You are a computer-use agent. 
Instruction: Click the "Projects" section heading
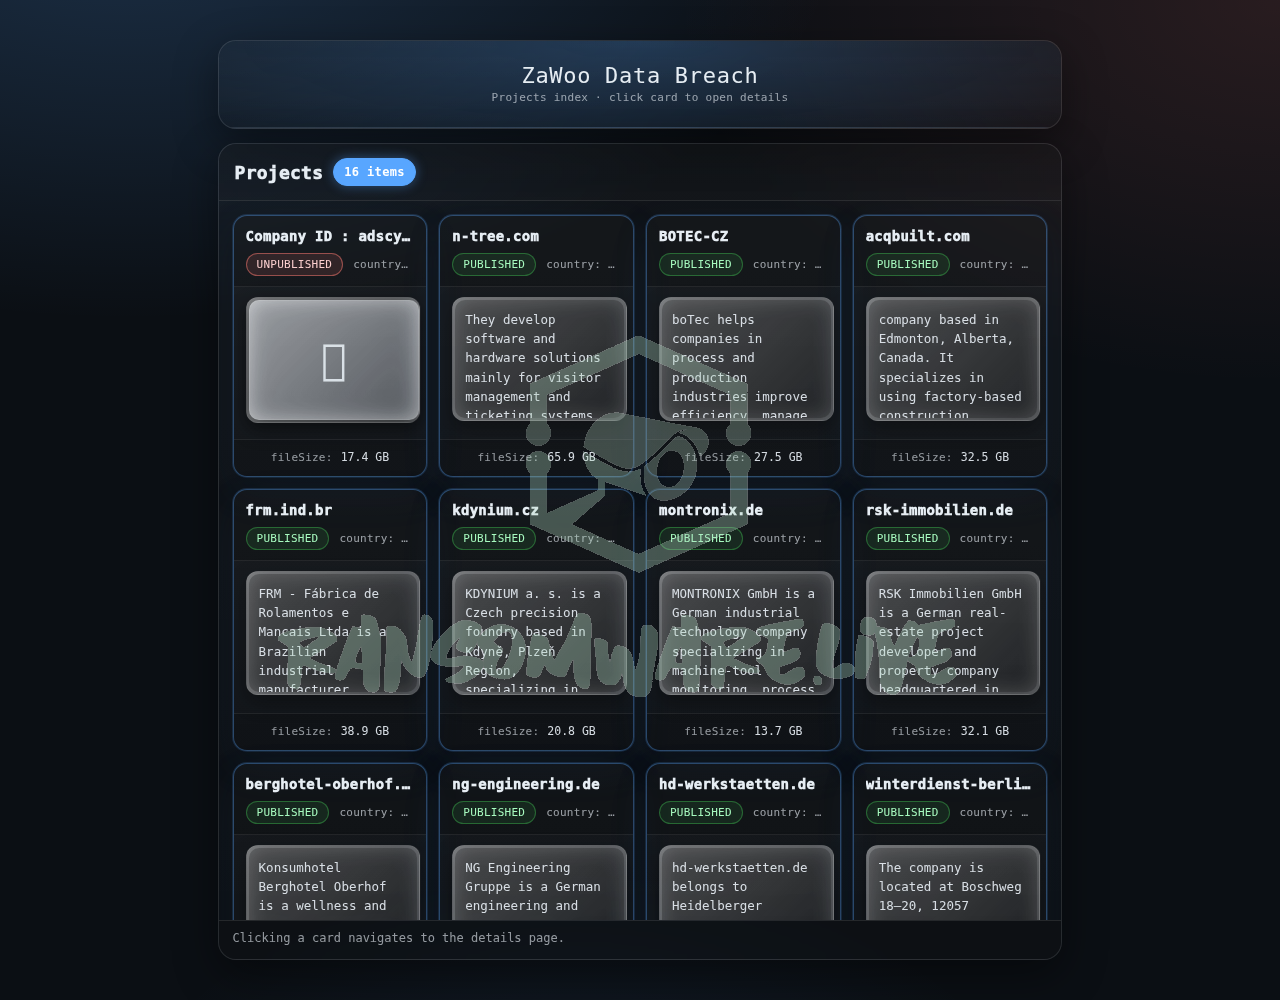[x=278, y=172]
